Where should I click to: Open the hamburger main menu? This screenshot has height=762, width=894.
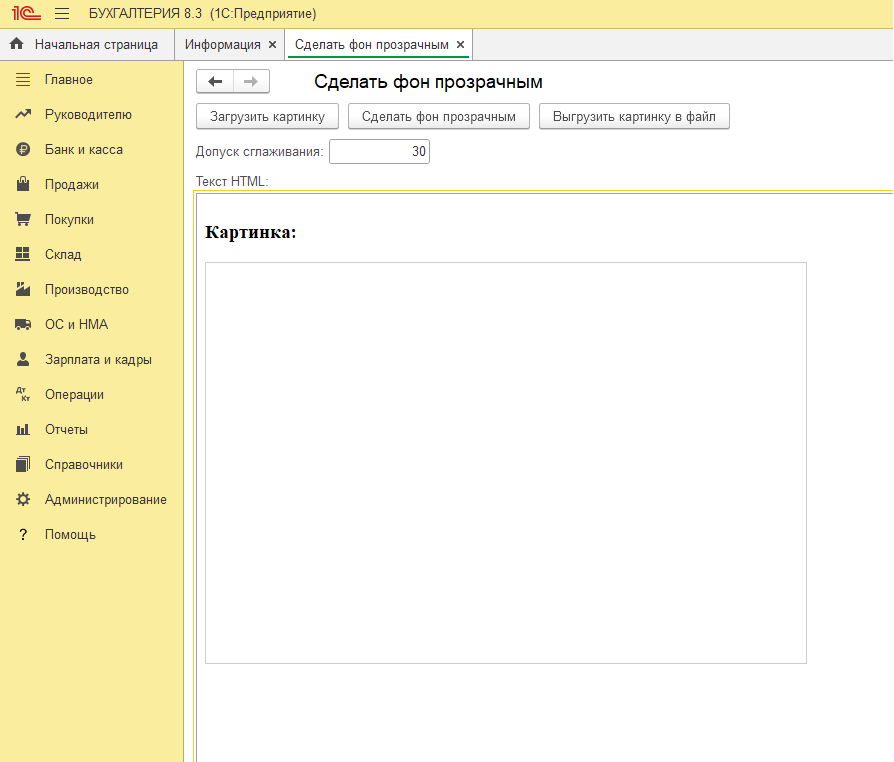[62, 14]
